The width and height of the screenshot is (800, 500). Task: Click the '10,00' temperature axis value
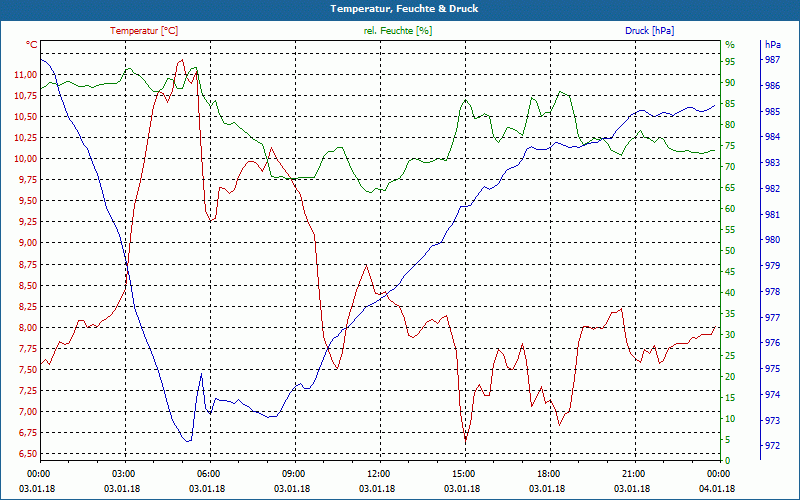(25, 159)
